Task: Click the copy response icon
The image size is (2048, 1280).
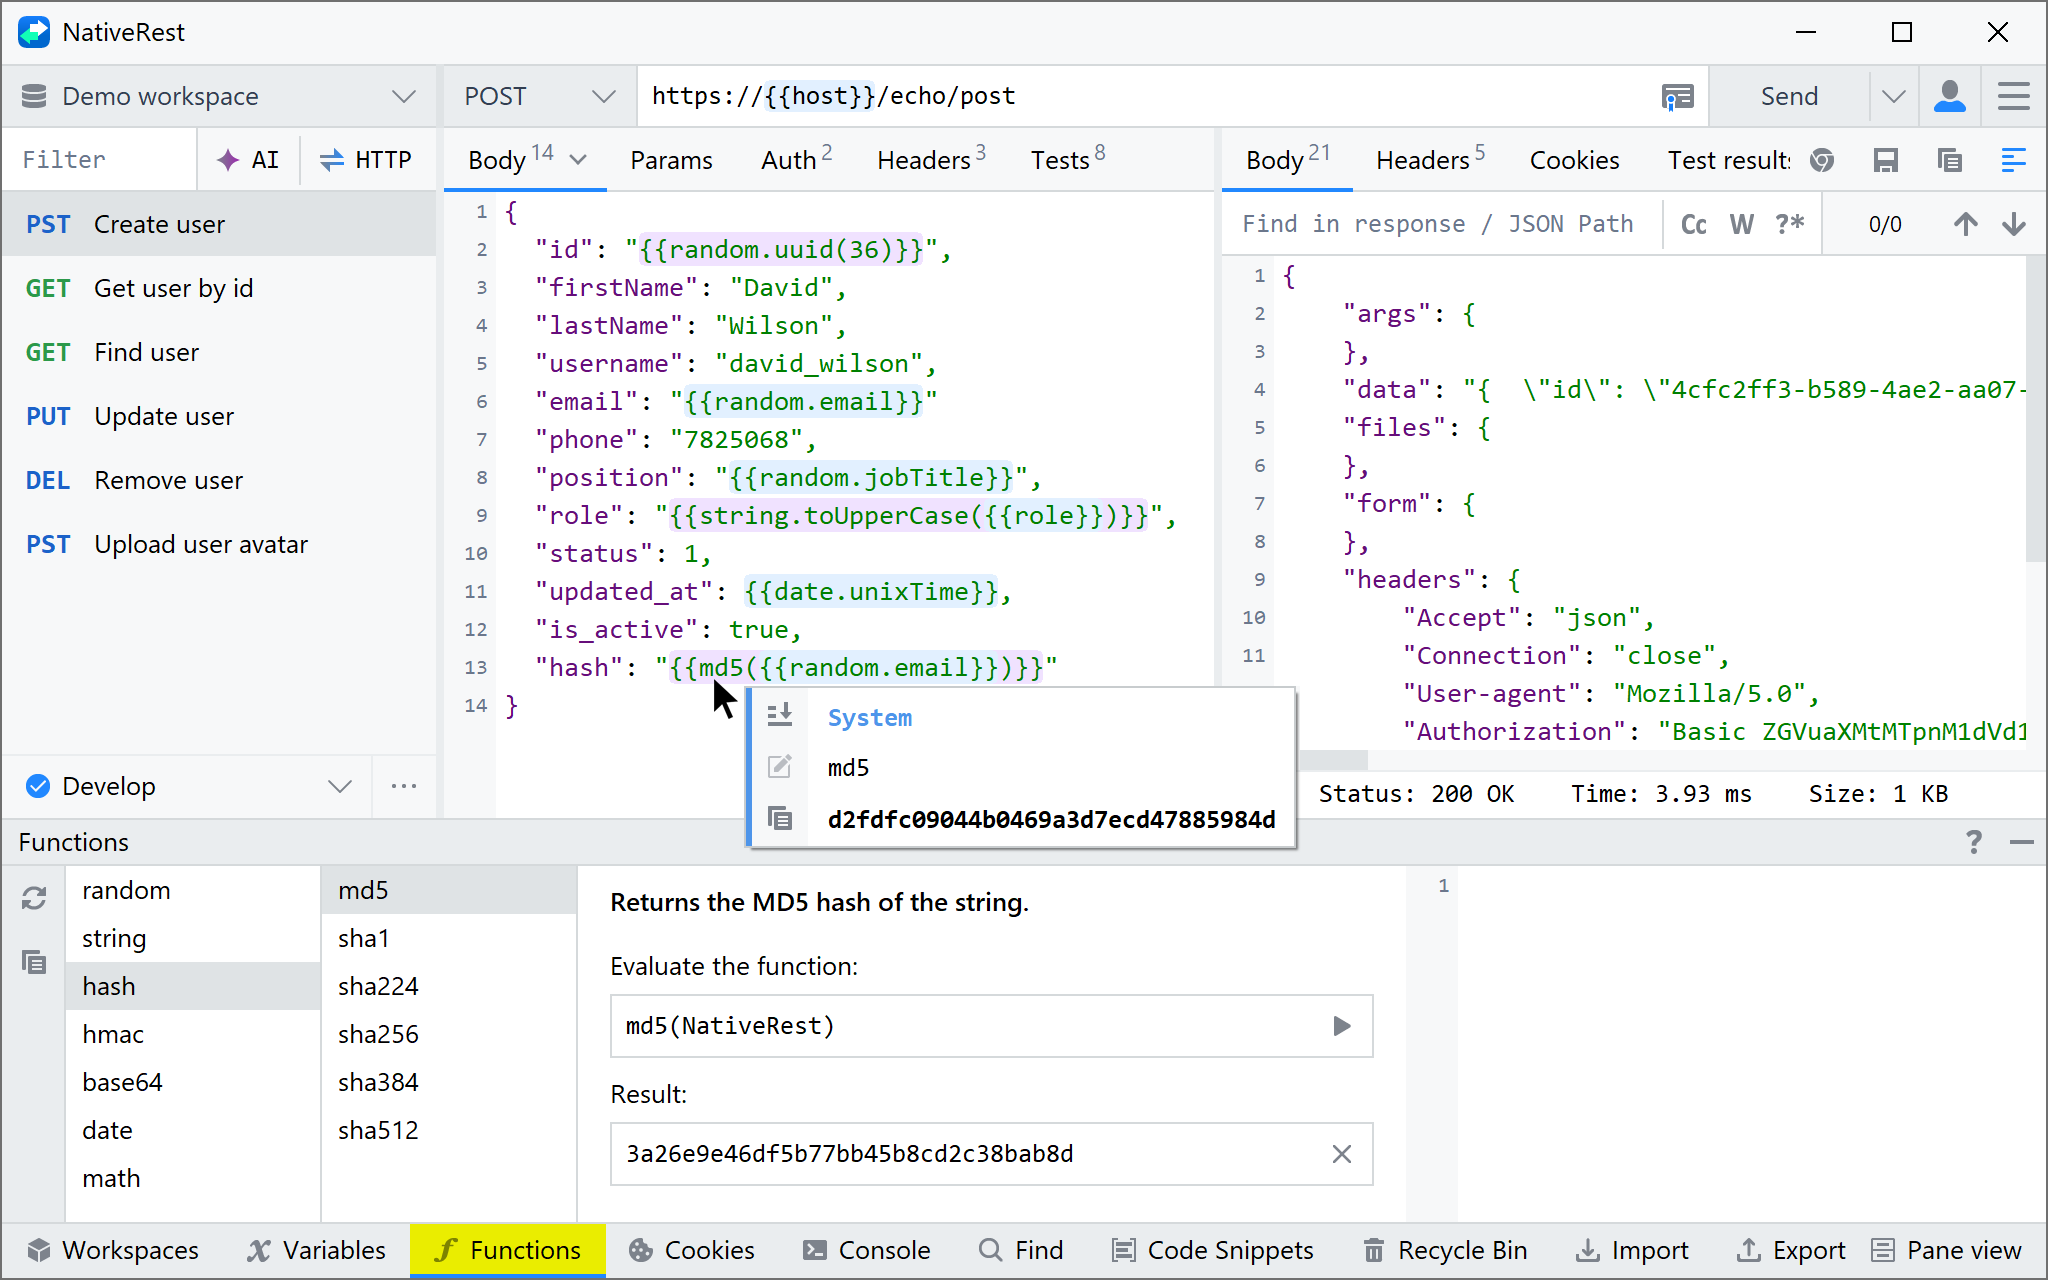Action: click(x=1949, y=160)
